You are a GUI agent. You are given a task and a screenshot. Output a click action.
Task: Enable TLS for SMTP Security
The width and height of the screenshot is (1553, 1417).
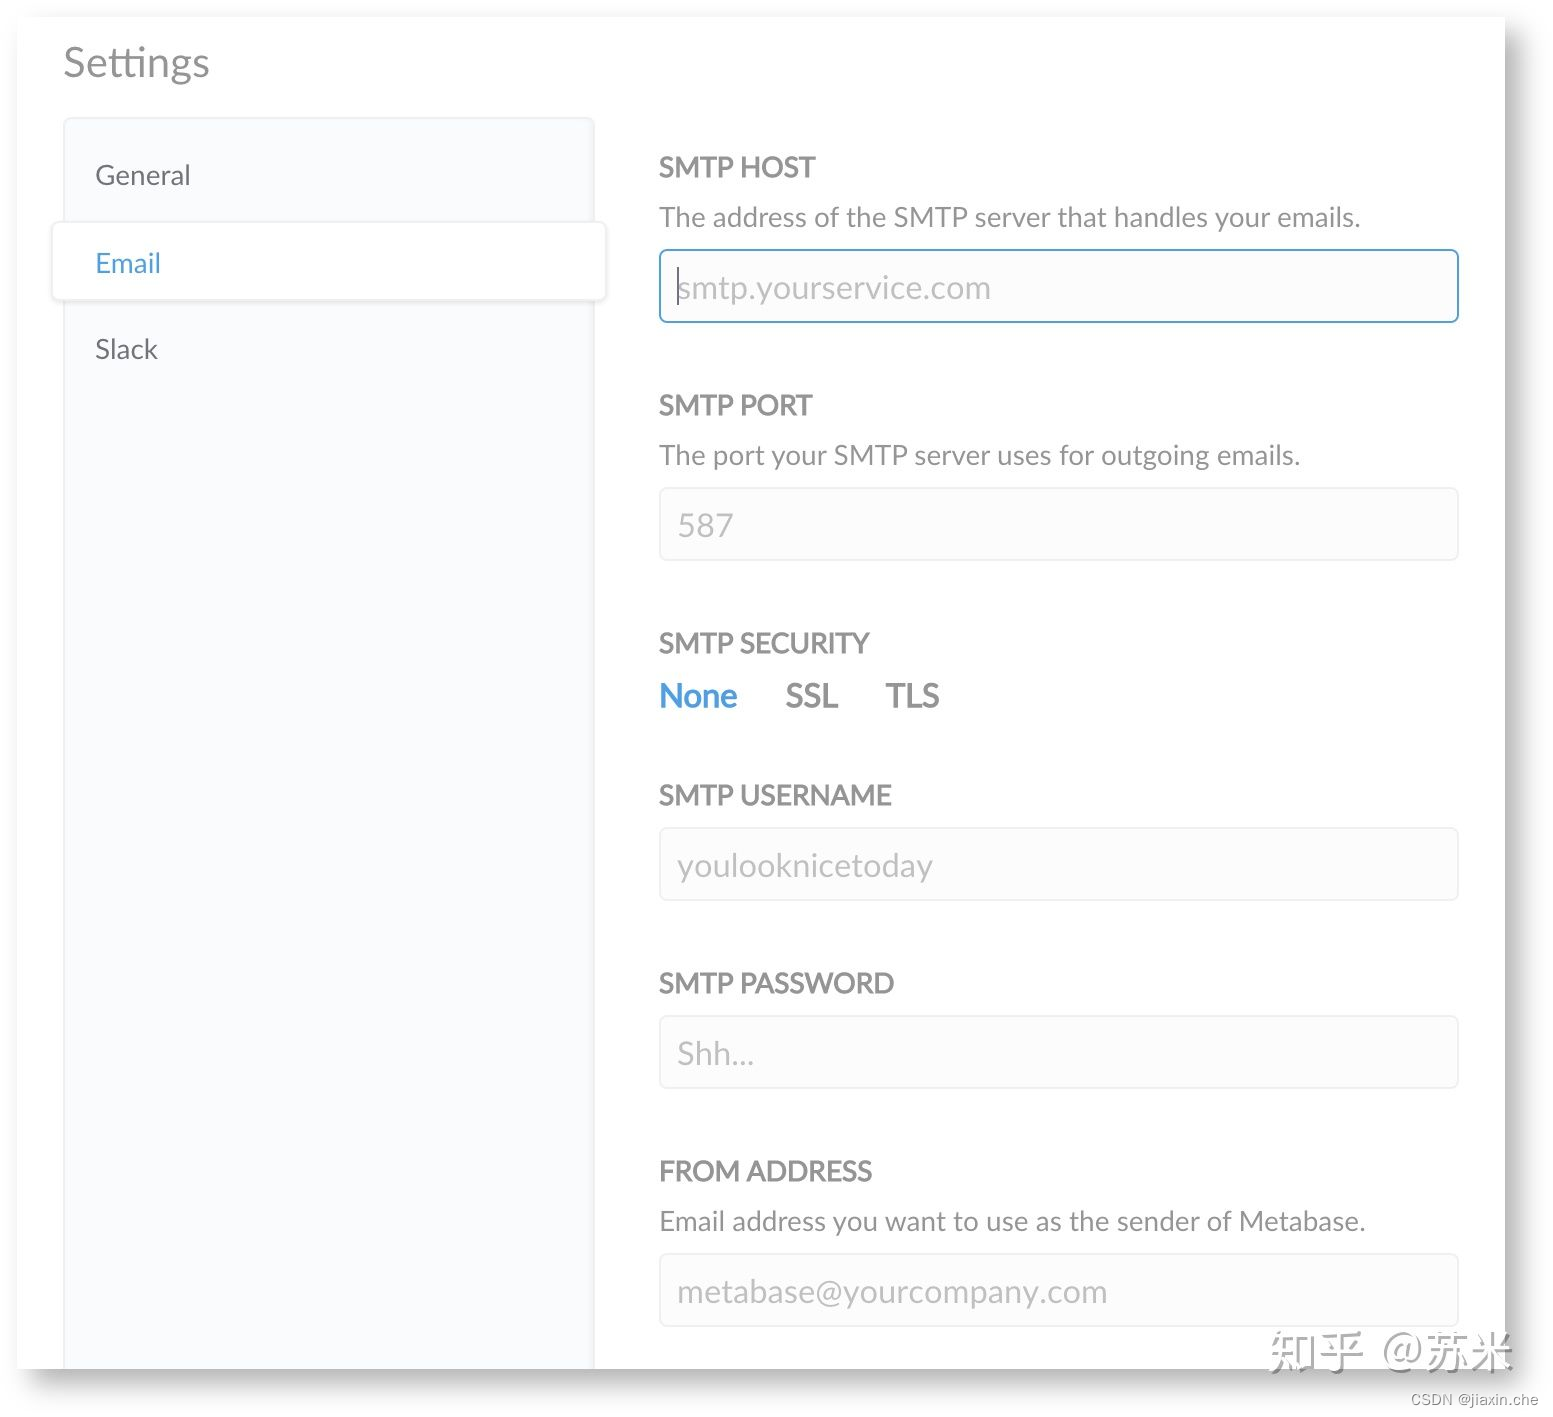click(x=911, y=695)
